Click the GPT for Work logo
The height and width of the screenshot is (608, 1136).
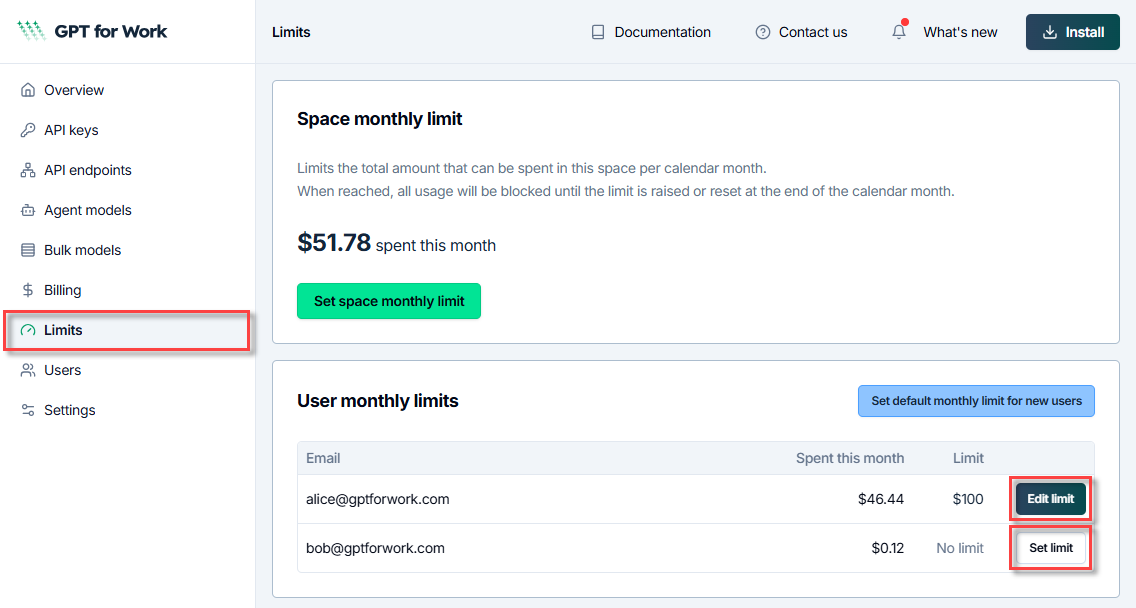(91, 30)
